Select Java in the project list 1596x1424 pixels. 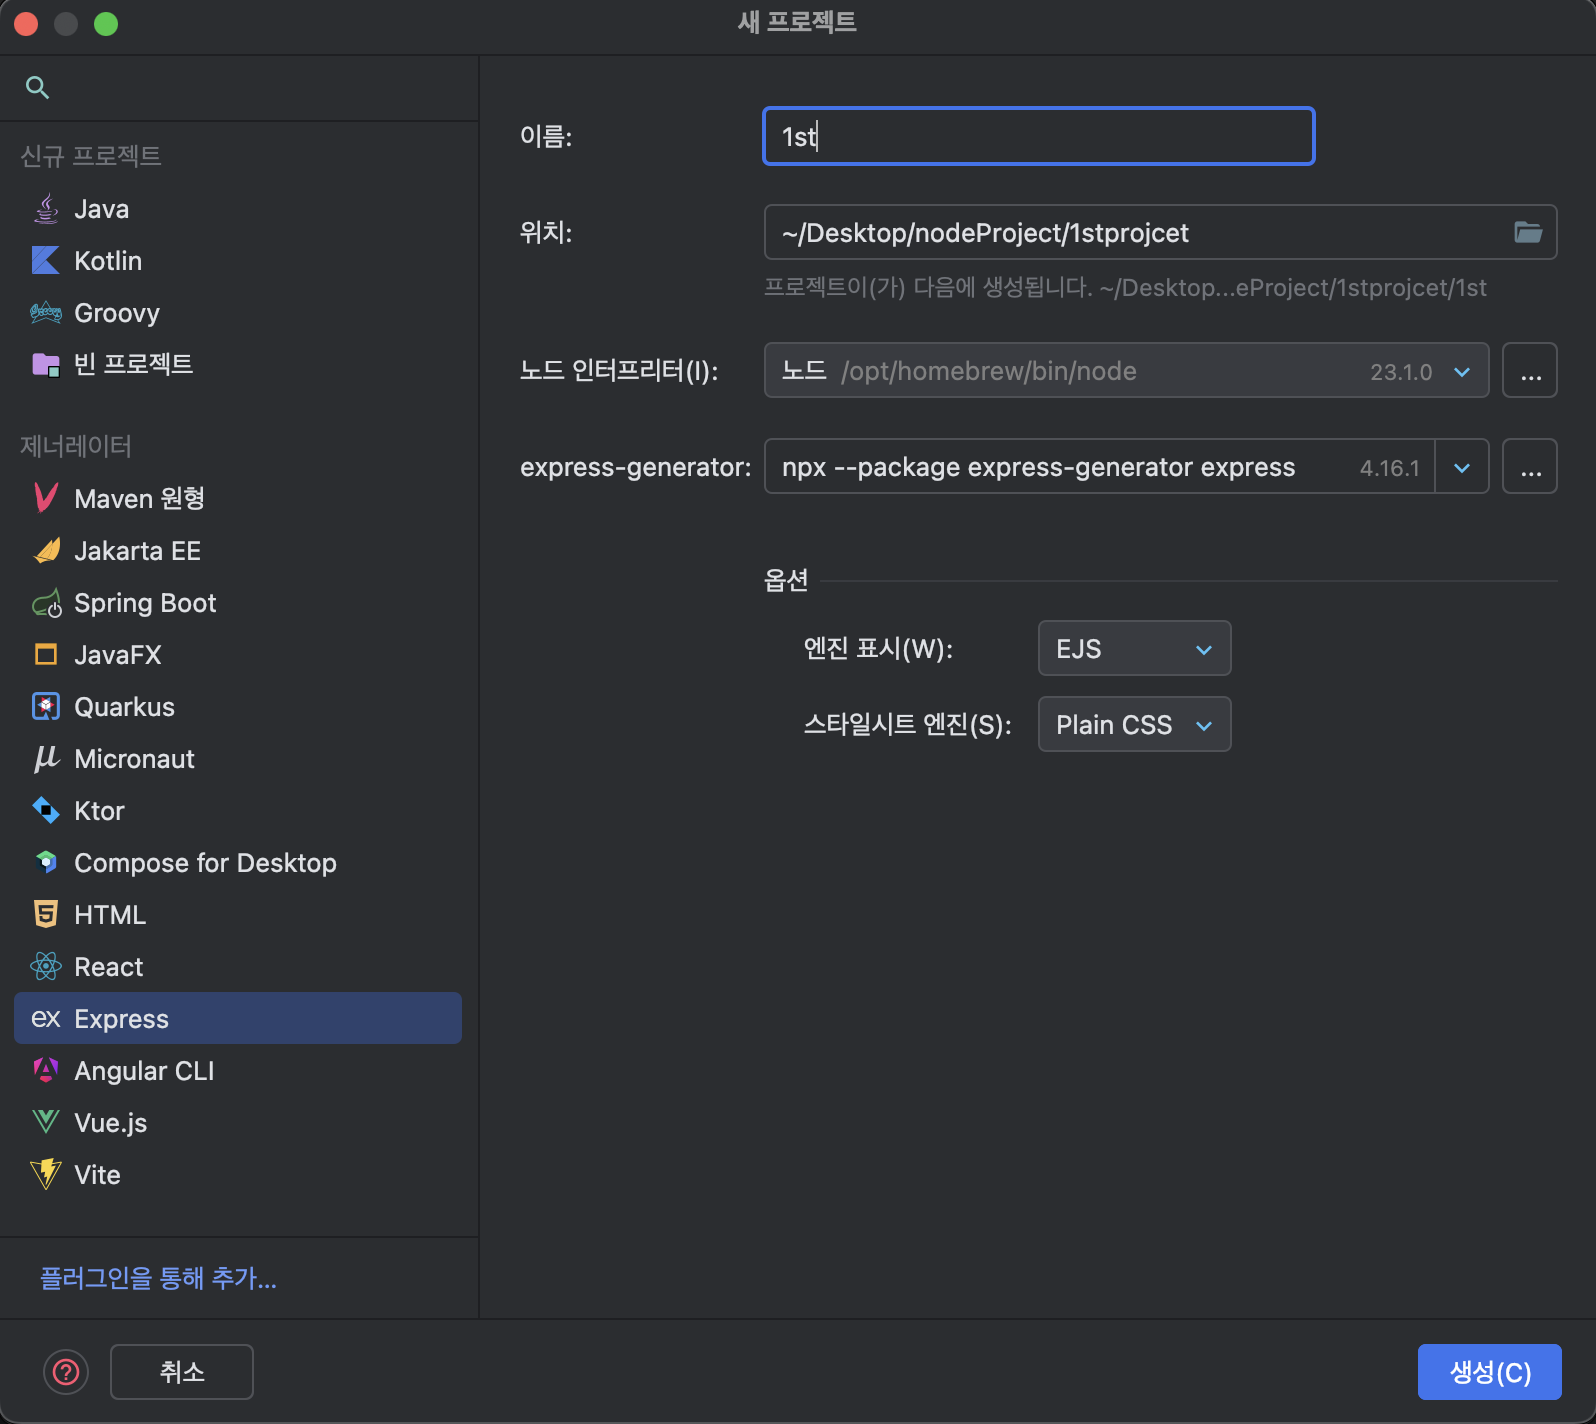point(238,209)
